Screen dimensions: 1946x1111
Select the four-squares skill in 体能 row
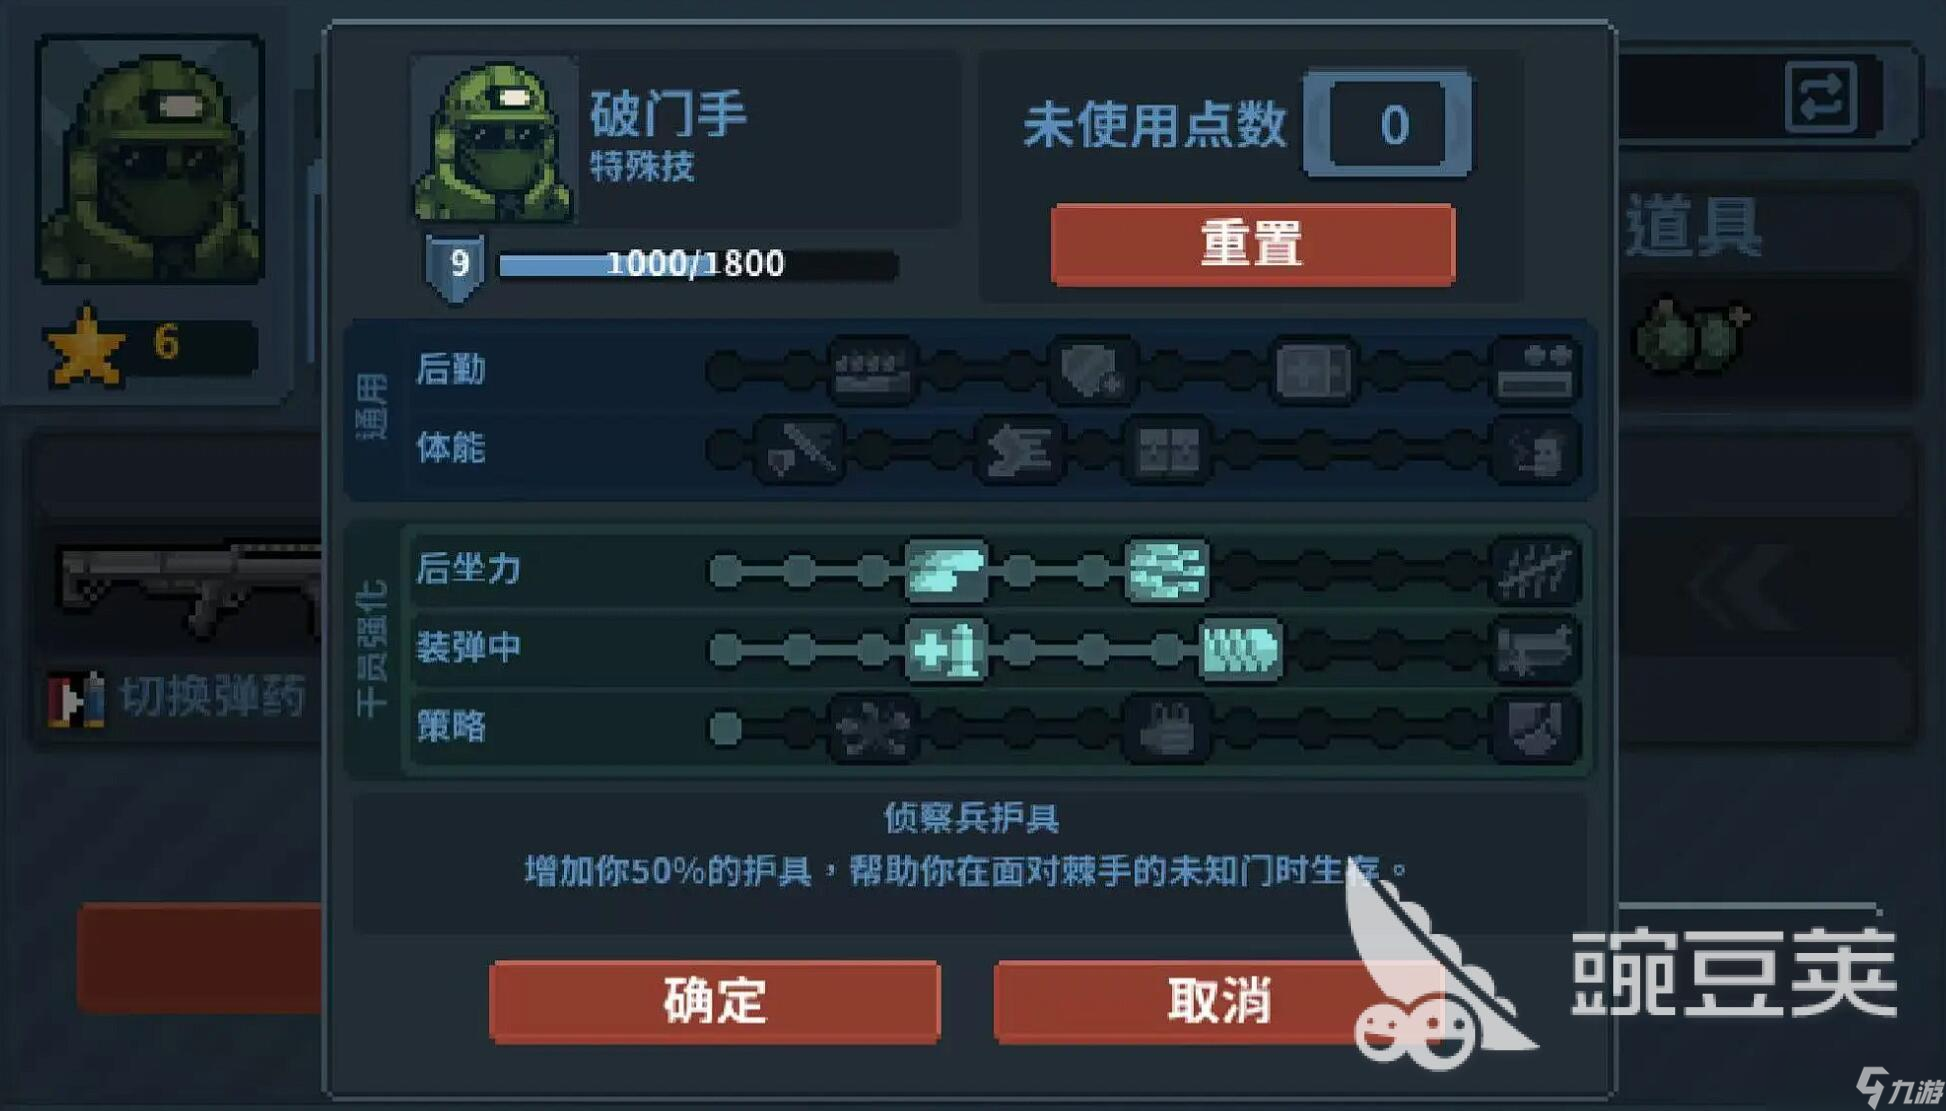[1167, 450]
